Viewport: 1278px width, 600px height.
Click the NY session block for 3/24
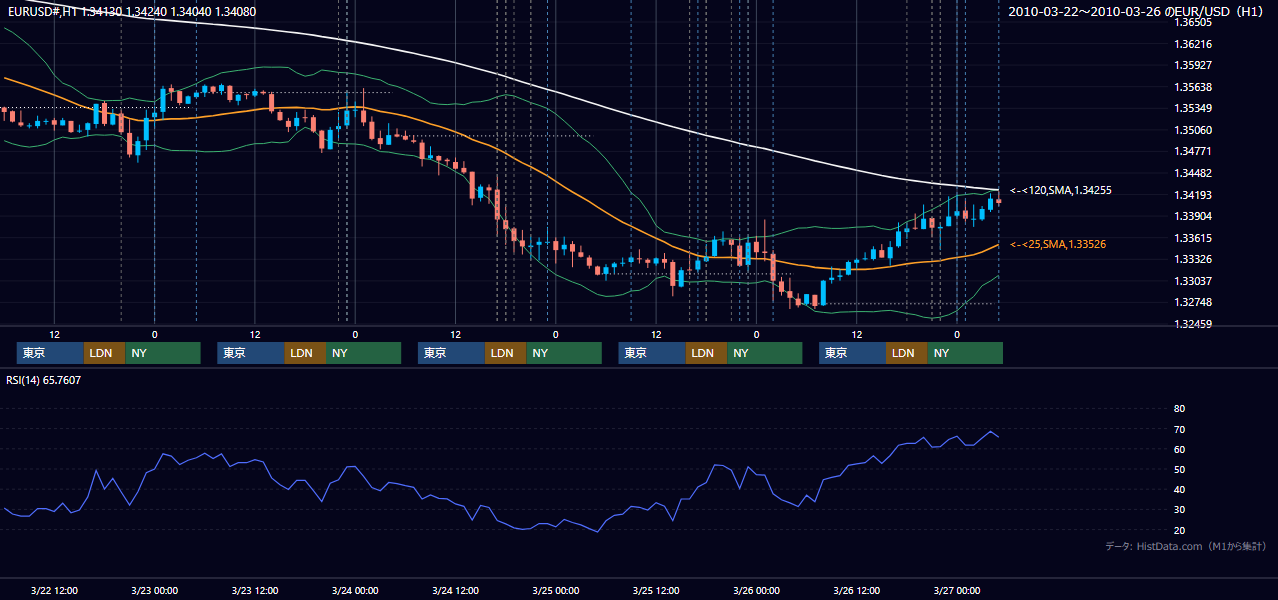point(564,353)
